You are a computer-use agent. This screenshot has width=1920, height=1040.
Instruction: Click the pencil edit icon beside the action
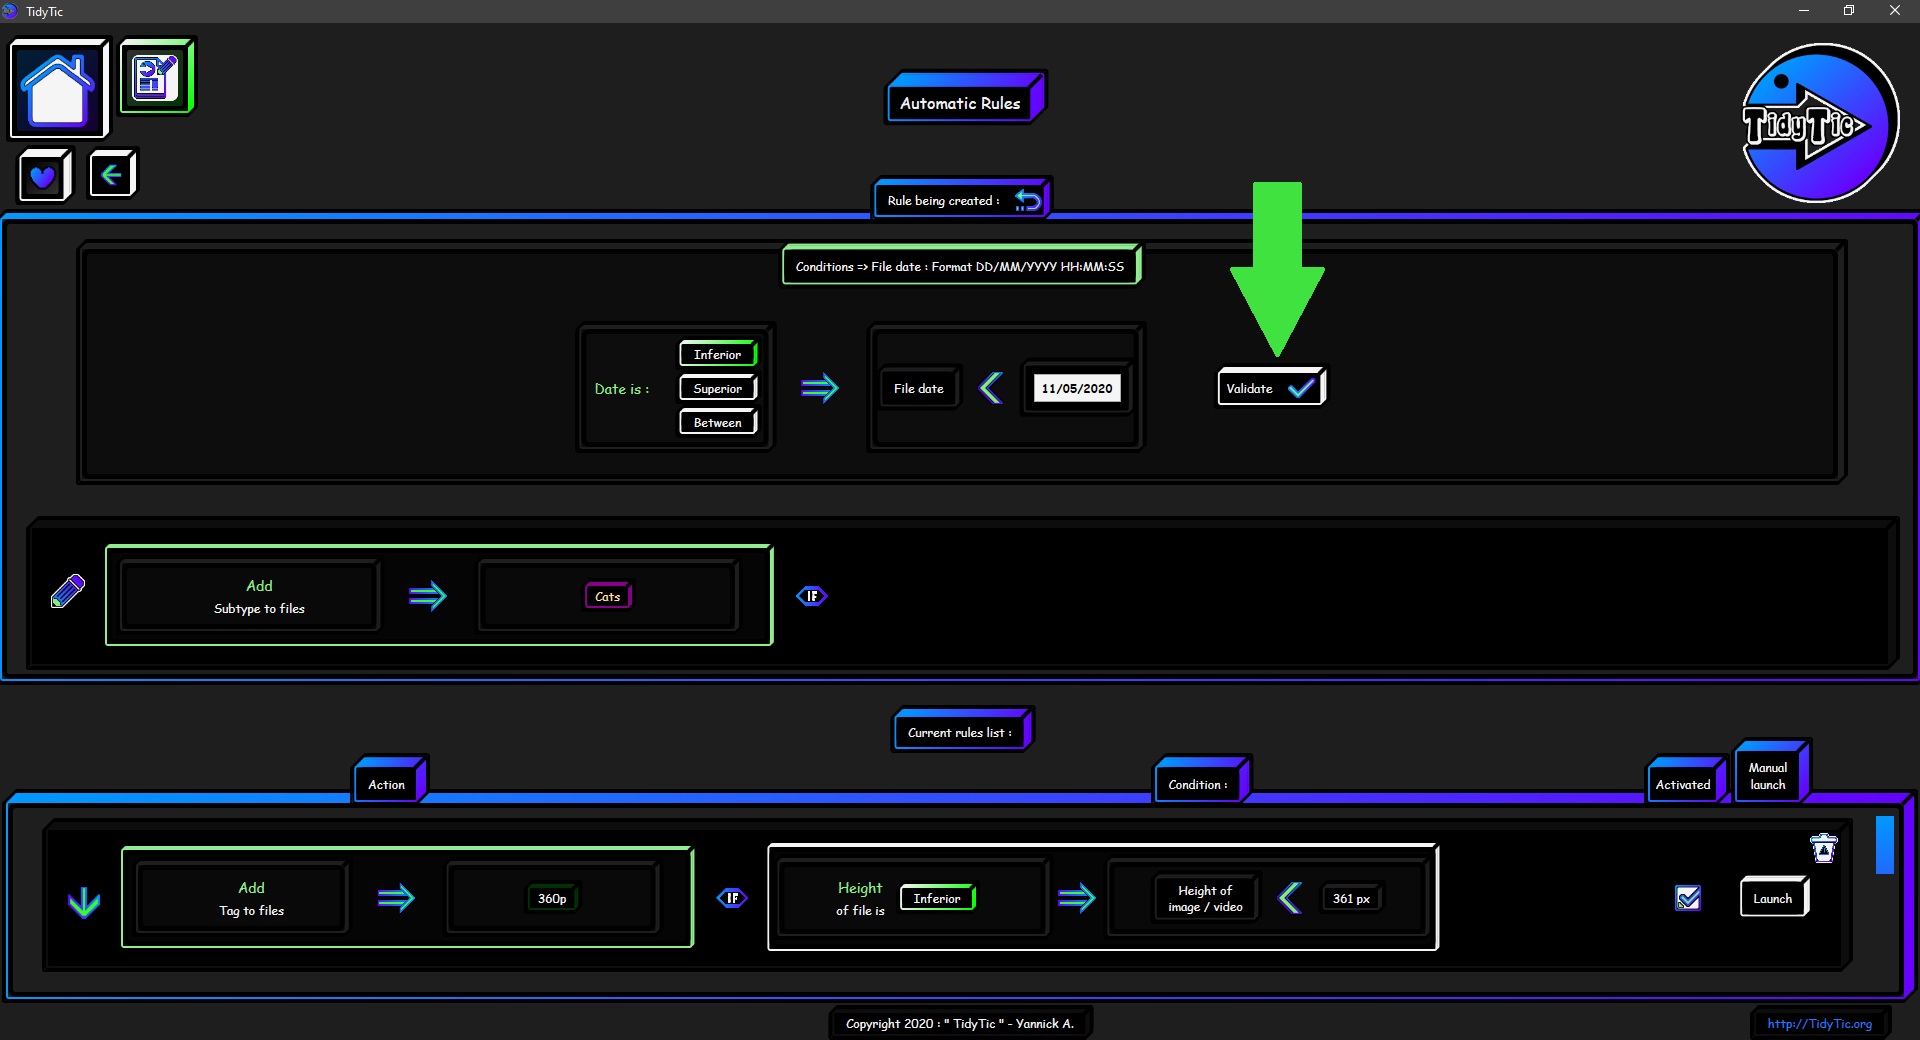tap(68, 592)
